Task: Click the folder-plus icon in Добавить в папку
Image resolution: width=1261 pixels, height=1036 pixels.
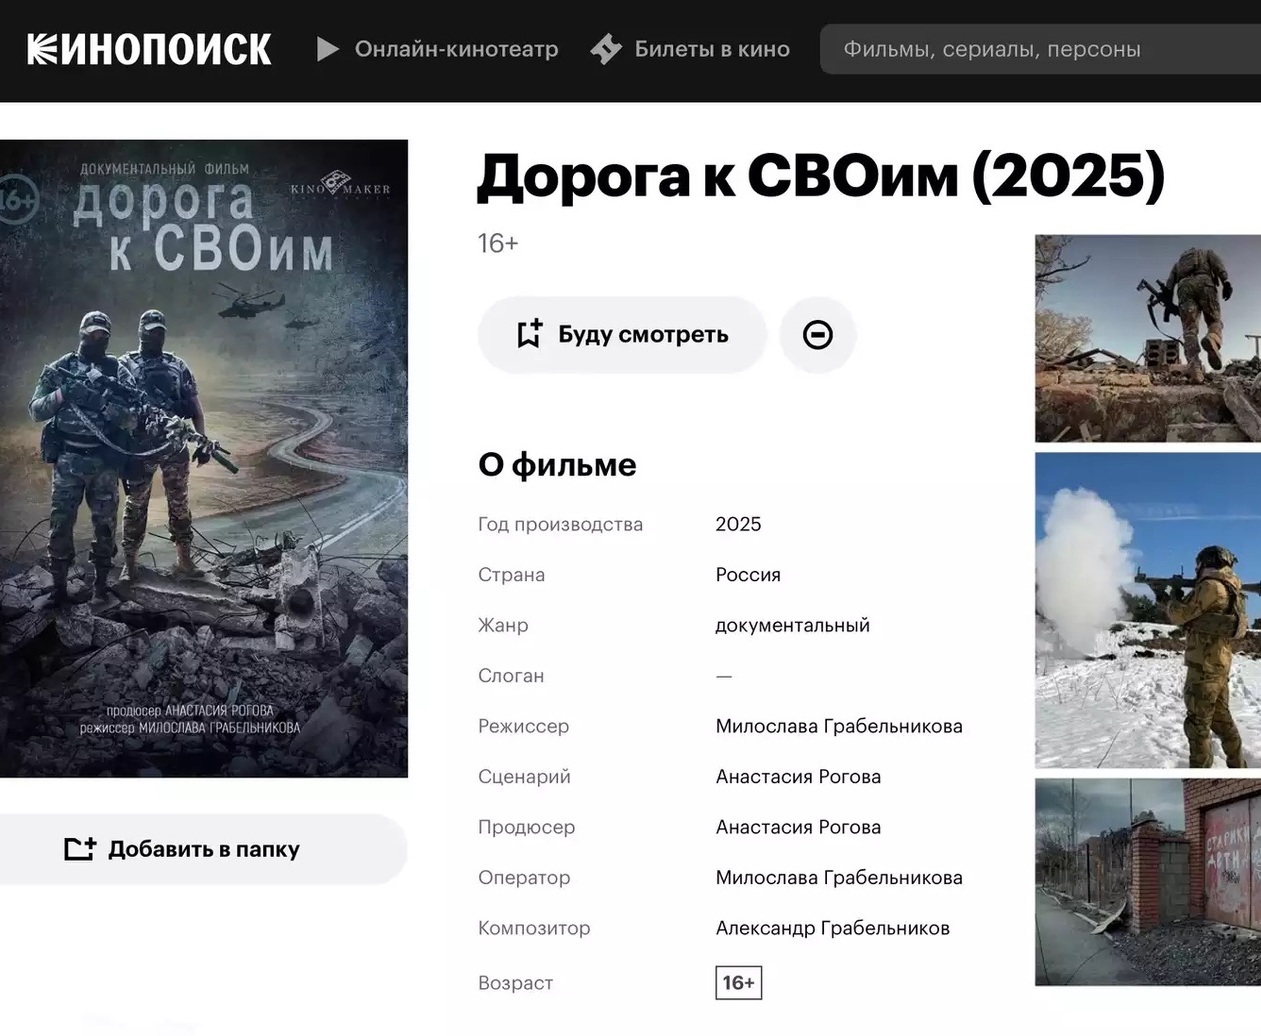Action: point(80,849)
